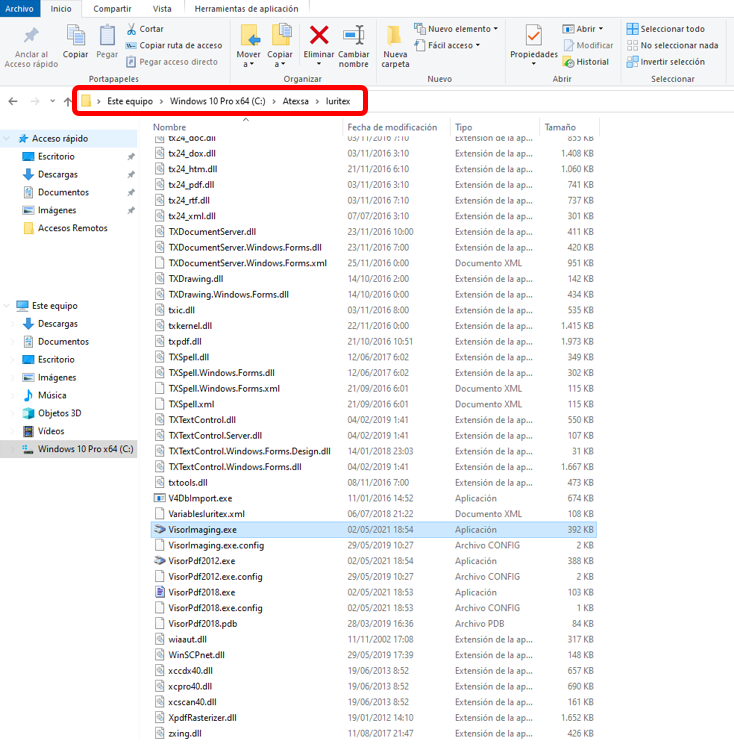Create a folder with Nueva carpeta
The image size is (734, 748).
pos(395,47)
